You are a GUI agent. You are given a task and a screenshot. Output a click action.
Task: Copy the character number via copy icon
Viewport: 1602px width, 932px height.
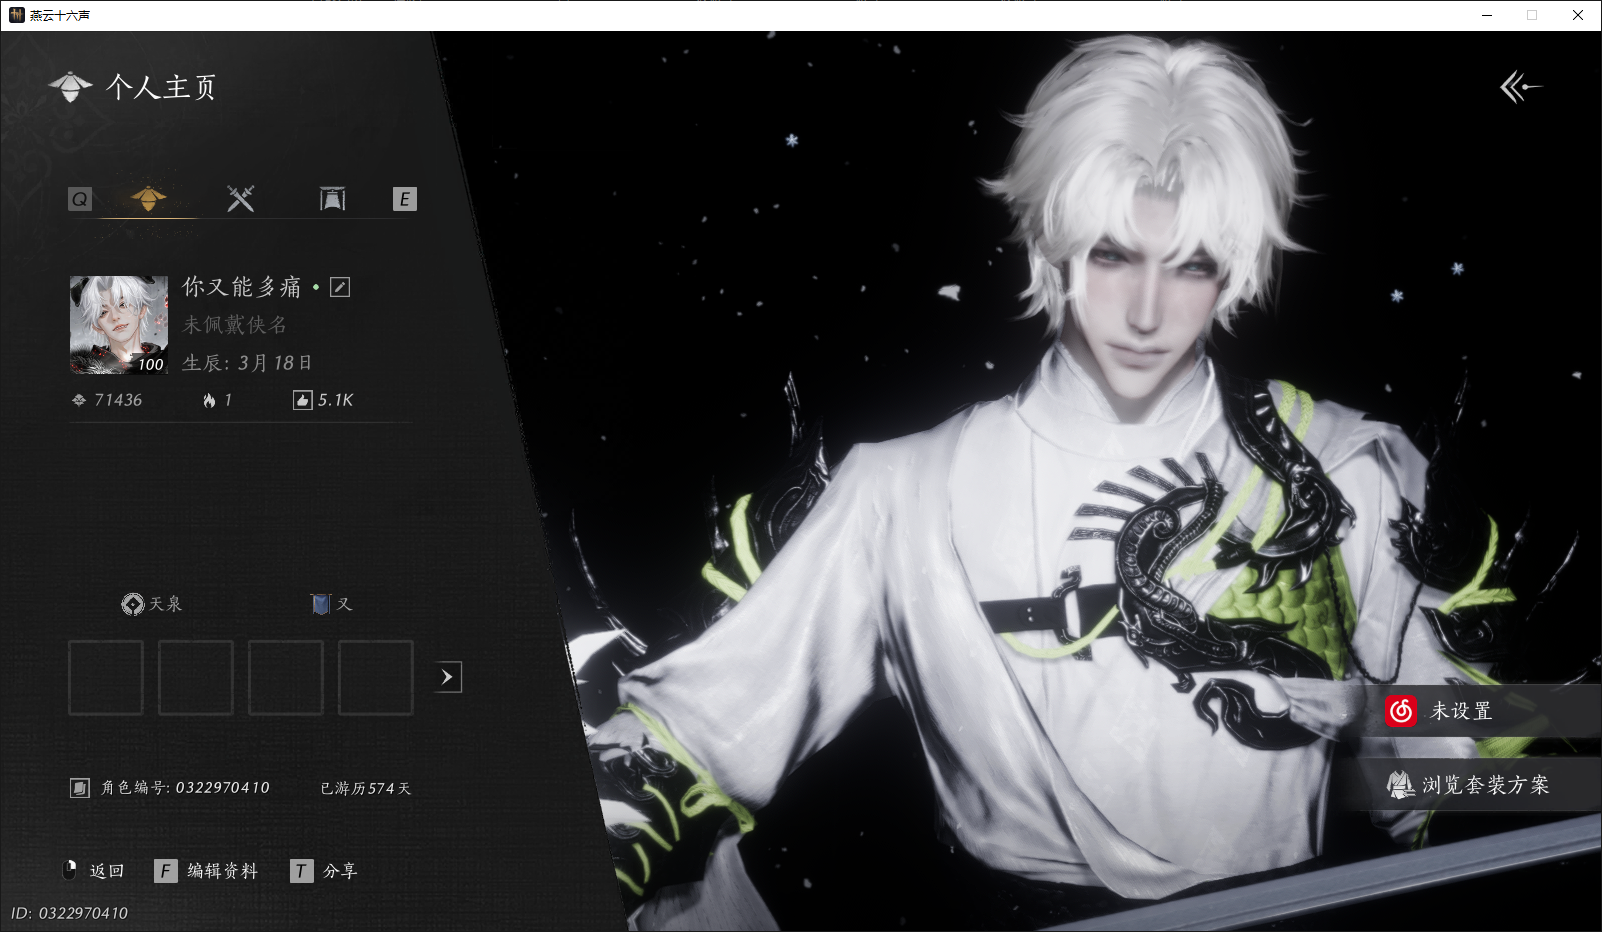[x=80, y=788]
